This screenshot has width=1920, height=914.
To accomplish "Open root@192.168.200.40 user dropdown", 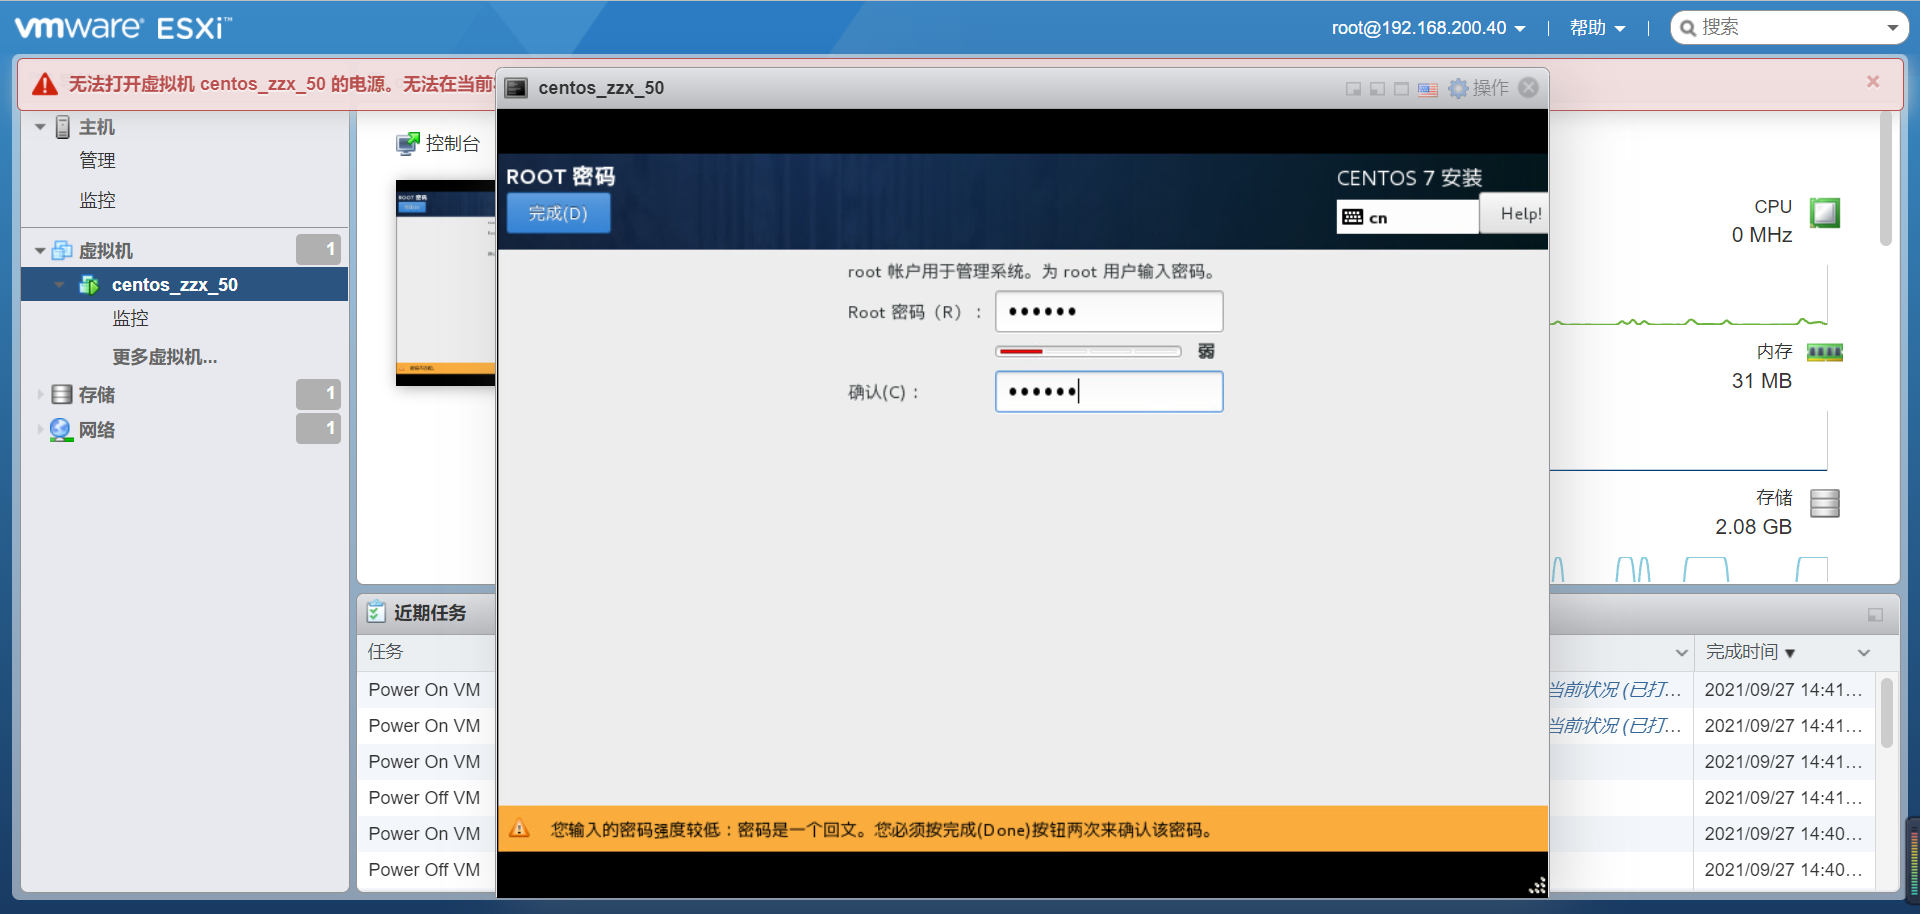I will click(1428, 28).
